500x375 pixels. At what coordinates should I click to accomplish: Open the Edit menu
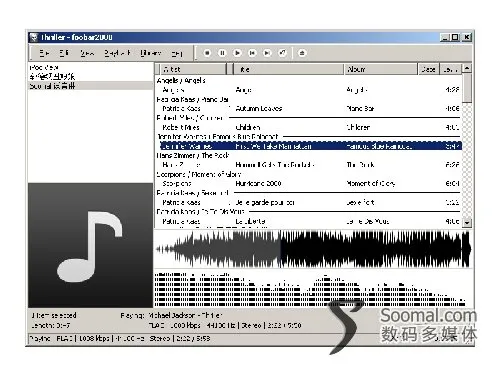click(64, 53)
